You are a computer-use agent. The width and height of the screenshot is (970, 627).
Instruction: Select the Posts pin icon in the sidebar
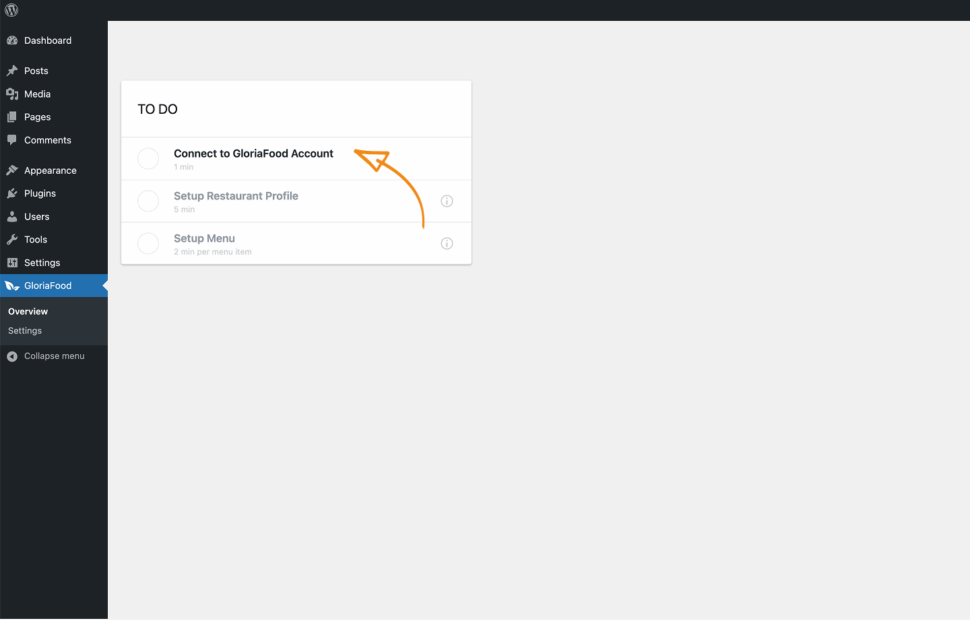click(x=13, y=70)
